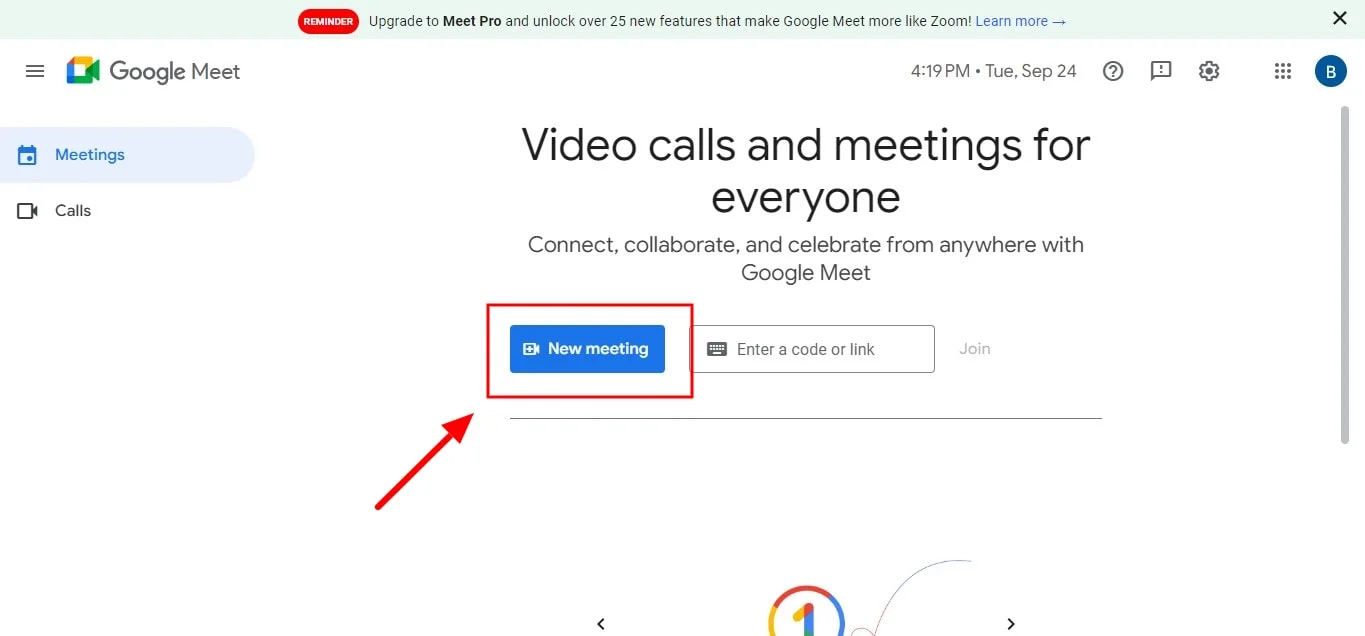Go to previous carousel slide
Screen dimensions: 1365x636
tap(601, 624)
